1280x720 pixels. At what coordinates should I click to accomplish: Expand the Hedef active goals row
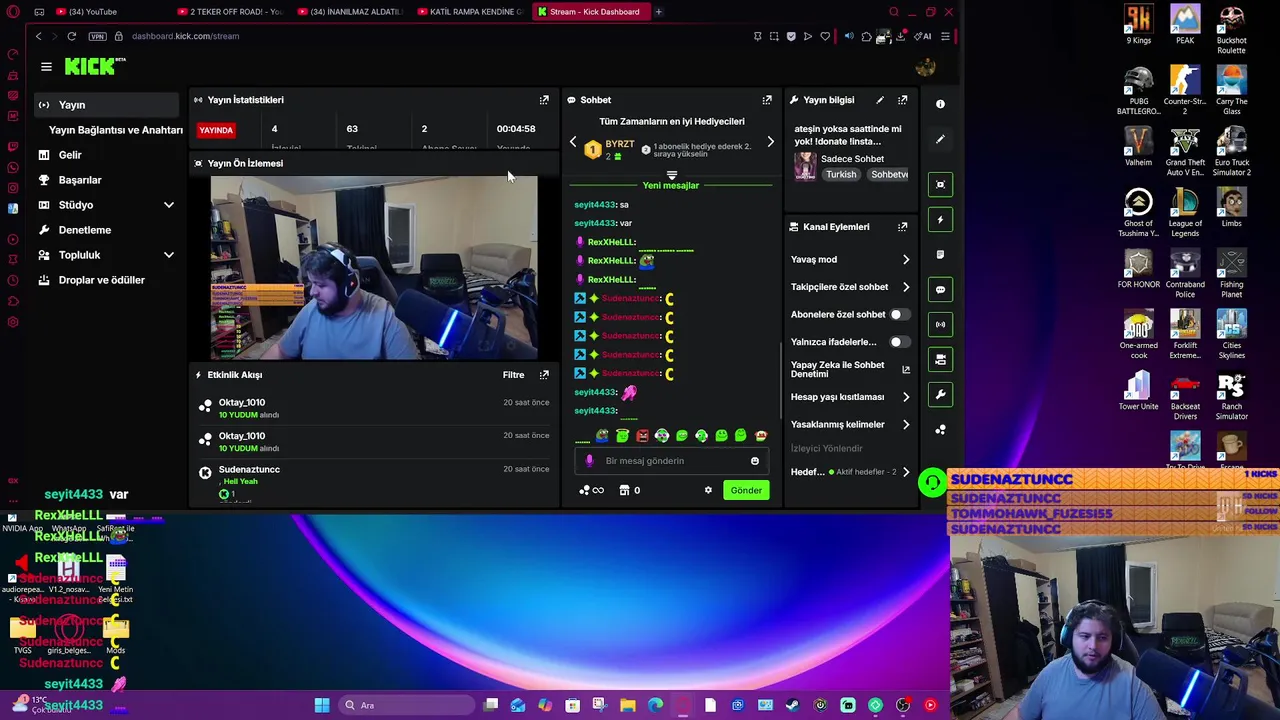click(850, 472)
